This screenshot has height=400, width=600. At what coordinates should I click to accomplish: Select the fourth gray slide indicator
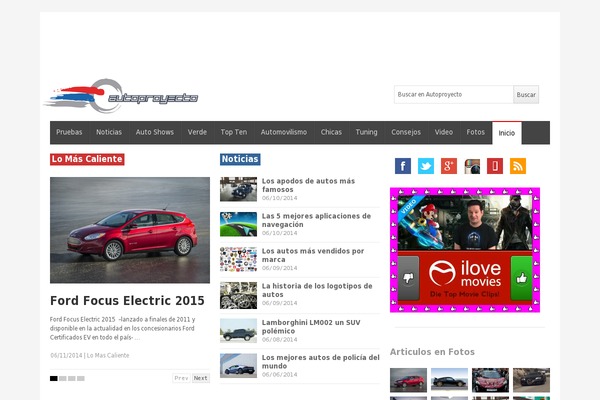click(x=81, y=379)
